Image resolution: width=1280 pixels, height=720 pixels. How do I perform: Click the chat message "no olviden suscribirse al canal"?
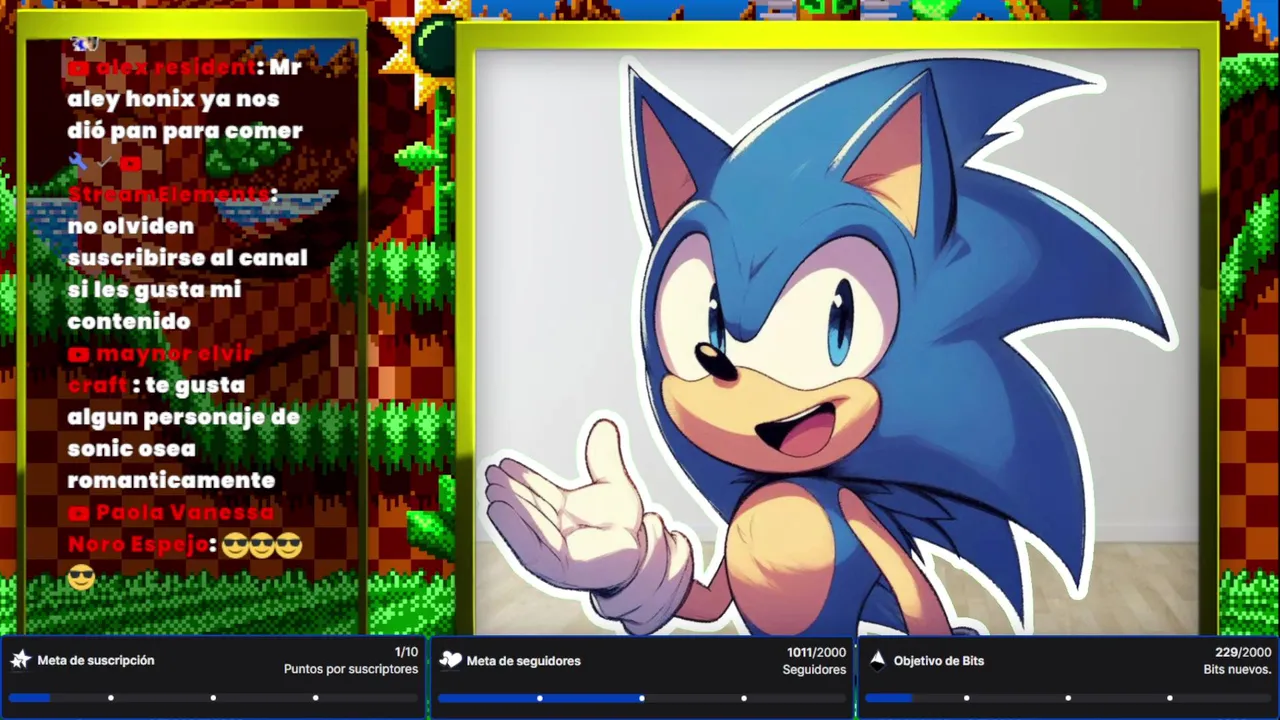point(187,242)
